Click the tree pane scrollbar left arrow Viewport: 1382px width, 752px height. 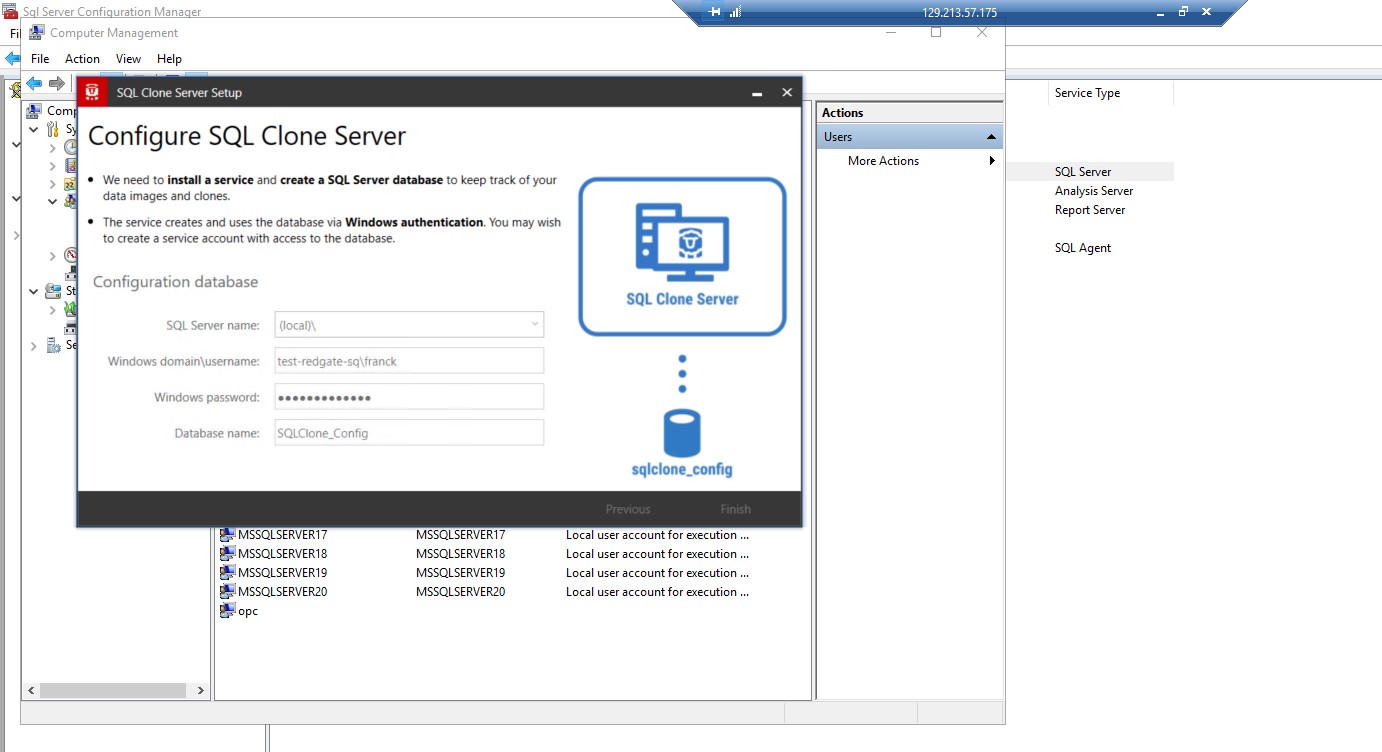pyautogui.click(x=31, y=691)
